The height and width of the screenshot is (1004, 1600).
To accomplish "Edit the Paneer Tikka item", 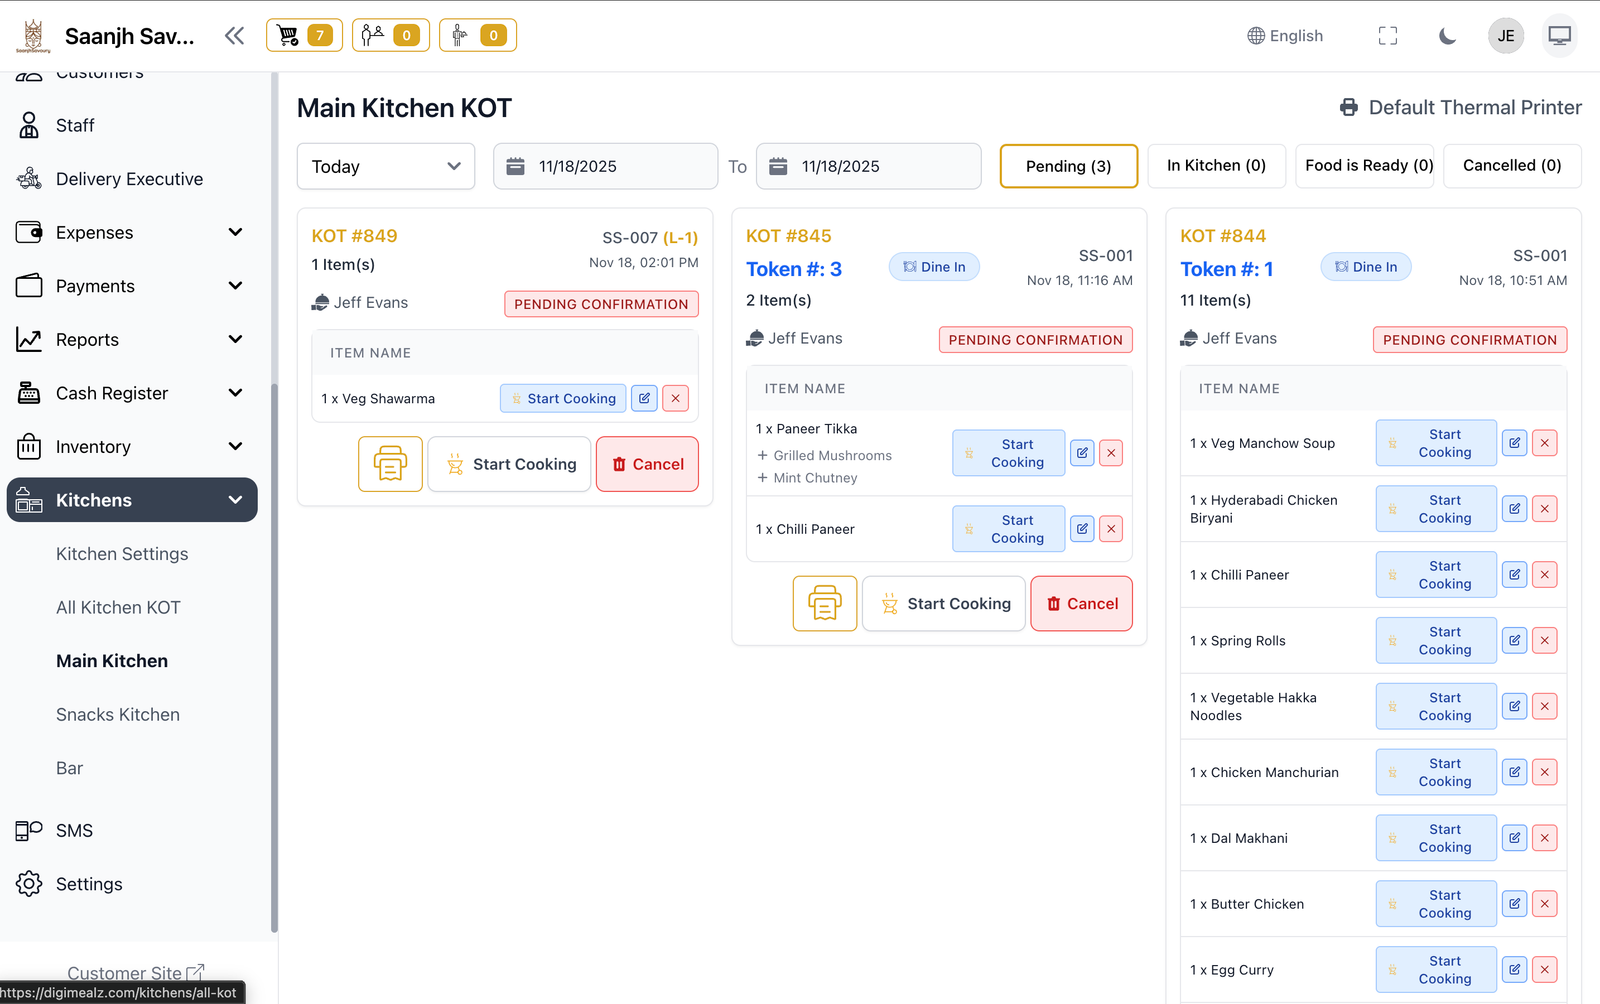I will tap(1082, 453).
